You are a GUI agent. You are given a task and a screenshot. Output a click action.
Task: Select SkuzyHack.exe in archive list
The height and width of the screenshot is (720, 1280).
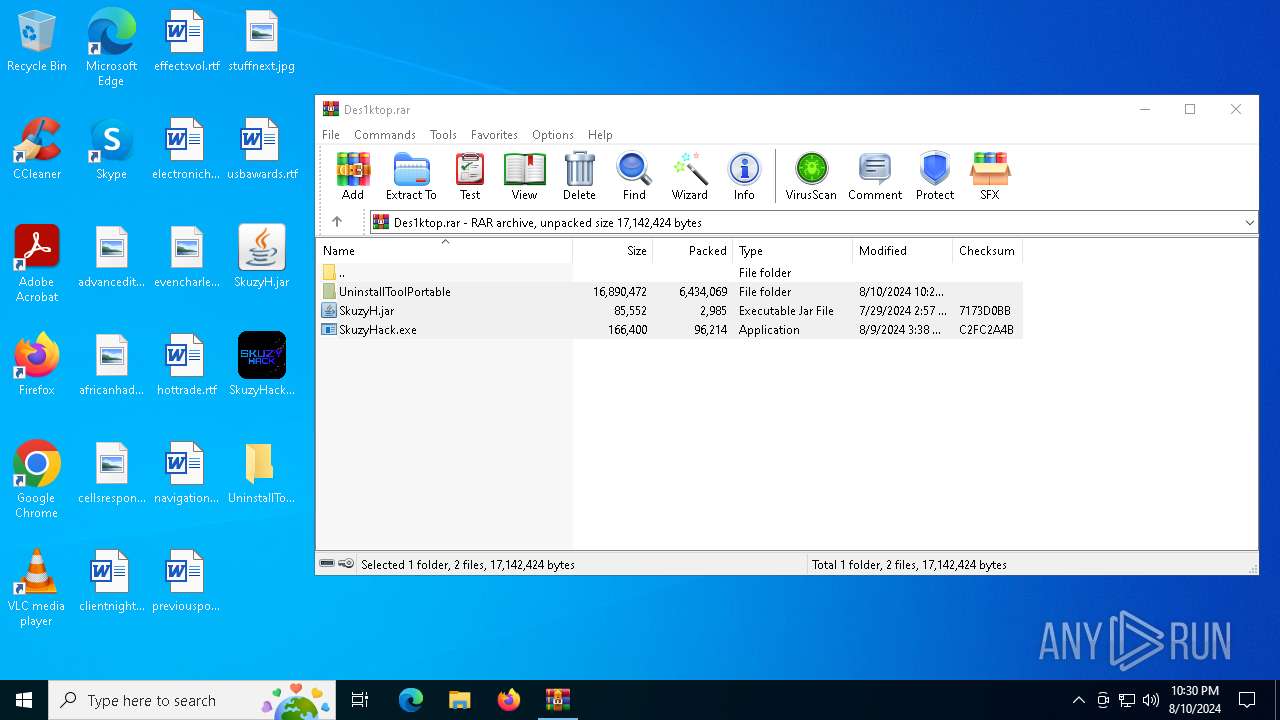pyautogui.click(x=670, y=330)
